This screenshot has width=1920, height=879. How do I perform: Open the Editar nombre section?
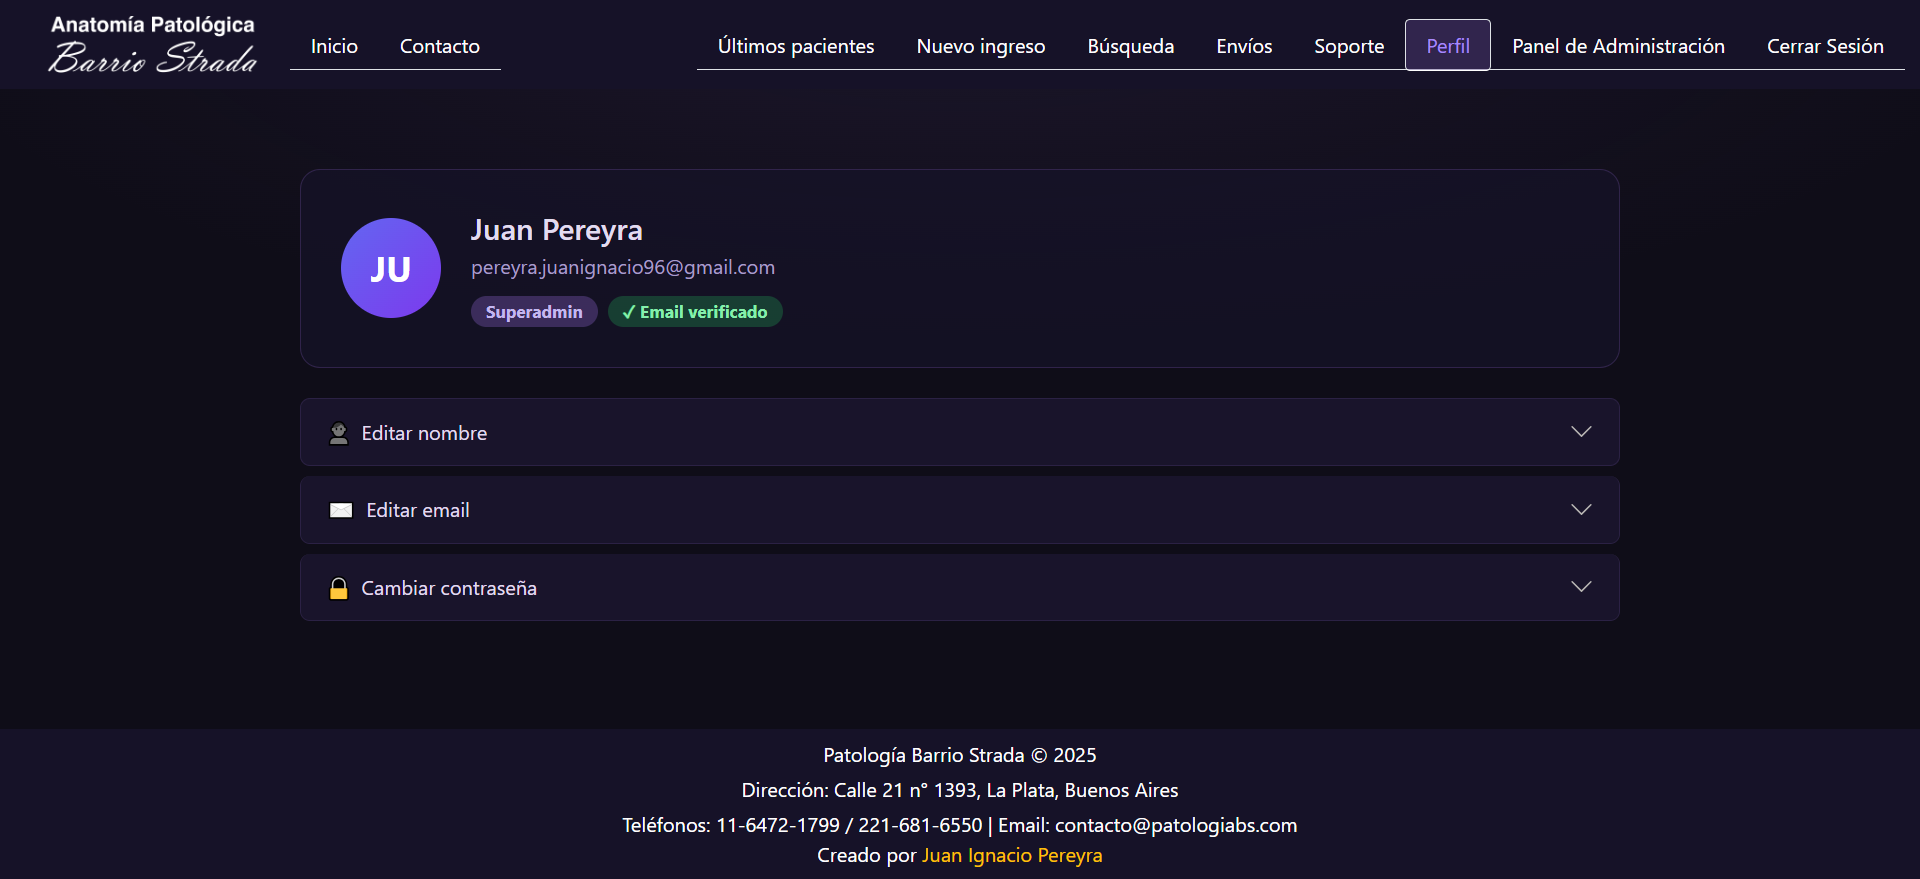pyautogui.click(x=424, y=433)
